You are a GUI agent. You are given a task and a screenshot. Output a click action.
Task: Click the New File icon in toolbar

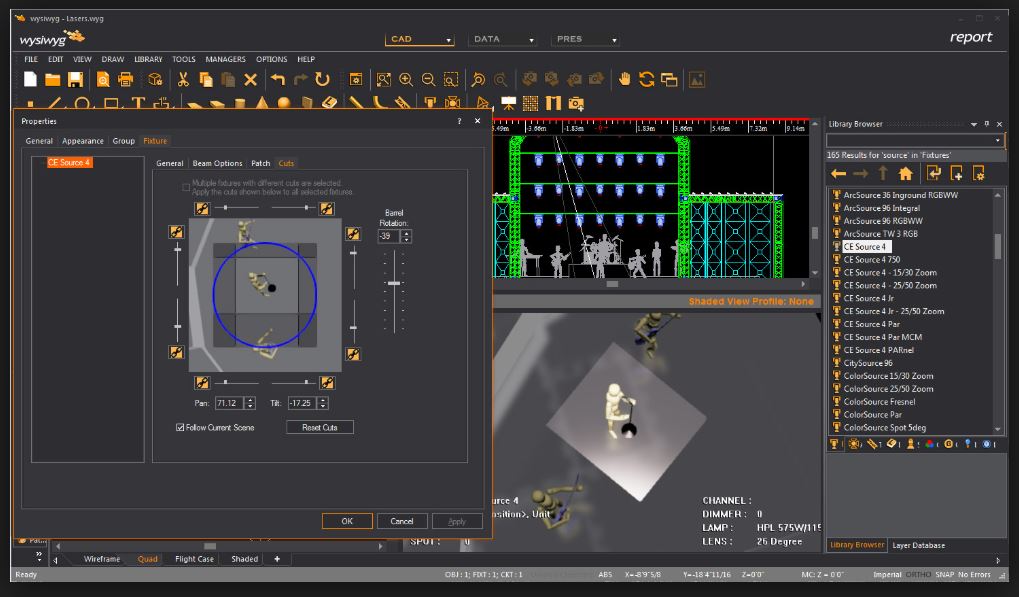30,79
